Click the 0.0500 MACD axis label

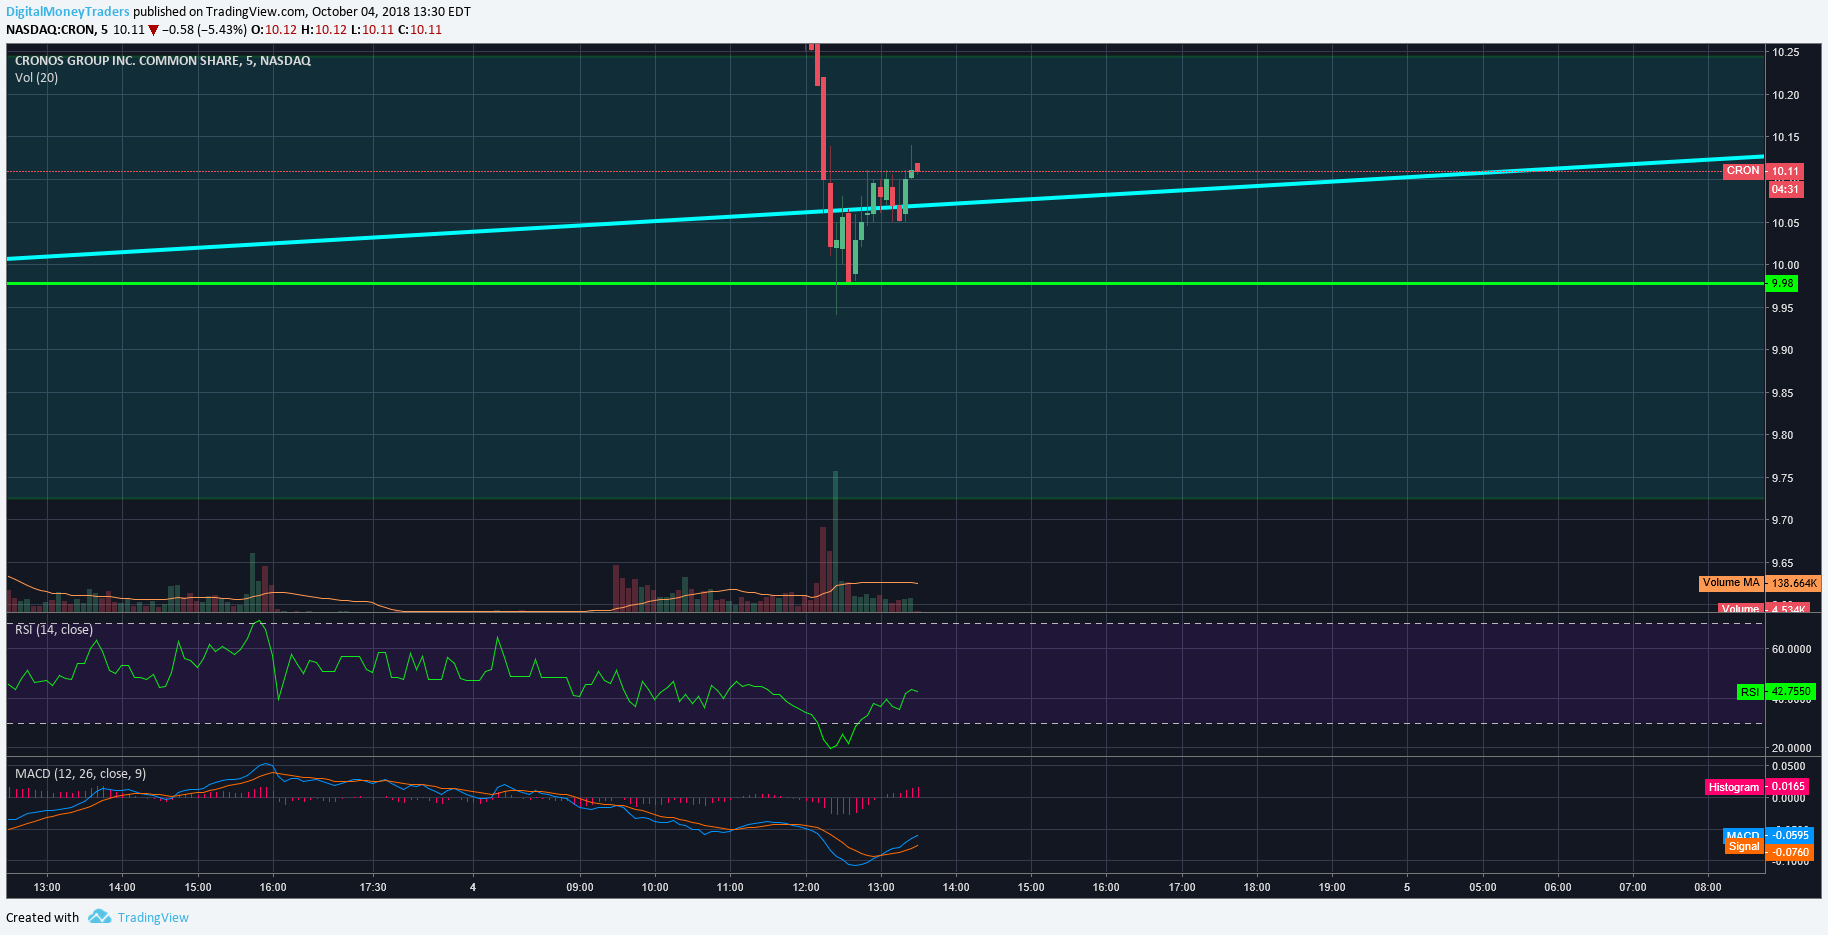1788,767
